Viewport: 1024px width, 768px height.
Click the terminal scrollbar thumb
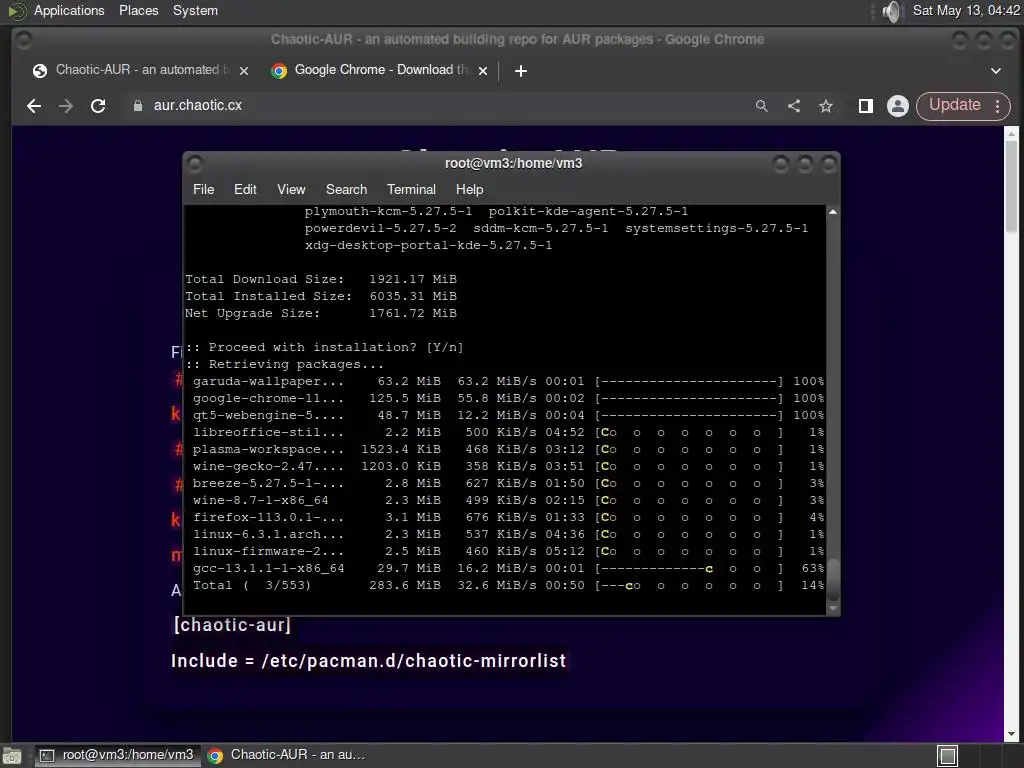click(833, 578)
